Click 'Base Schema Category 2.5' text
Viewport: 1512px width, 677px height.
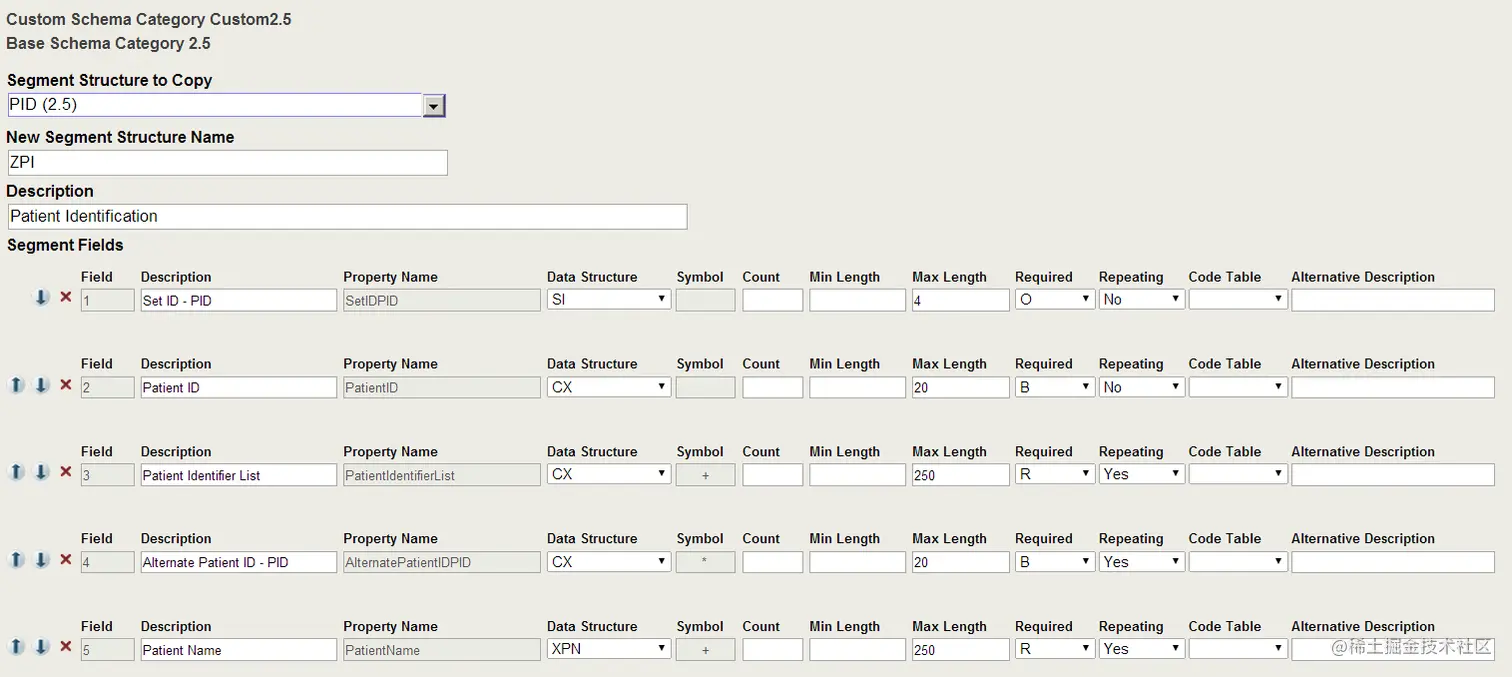(x=108, y=43)
